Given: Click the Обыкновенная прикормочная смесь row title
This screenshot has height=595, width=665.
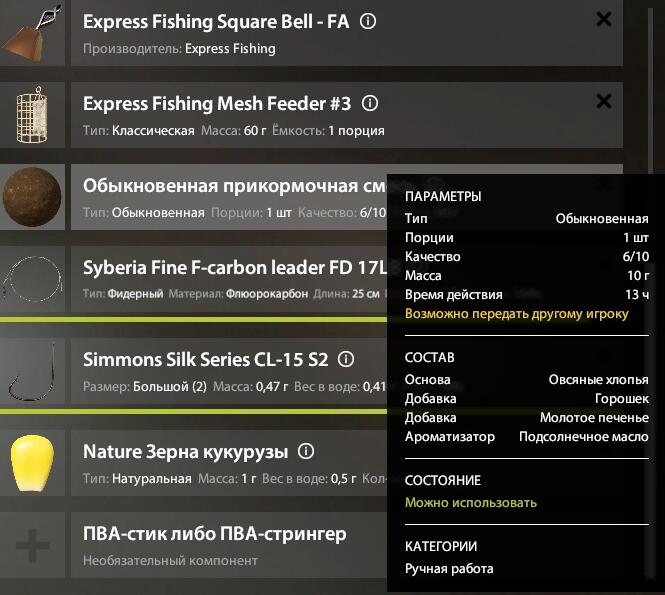Looking at the screenshot, I should (235, 186).
